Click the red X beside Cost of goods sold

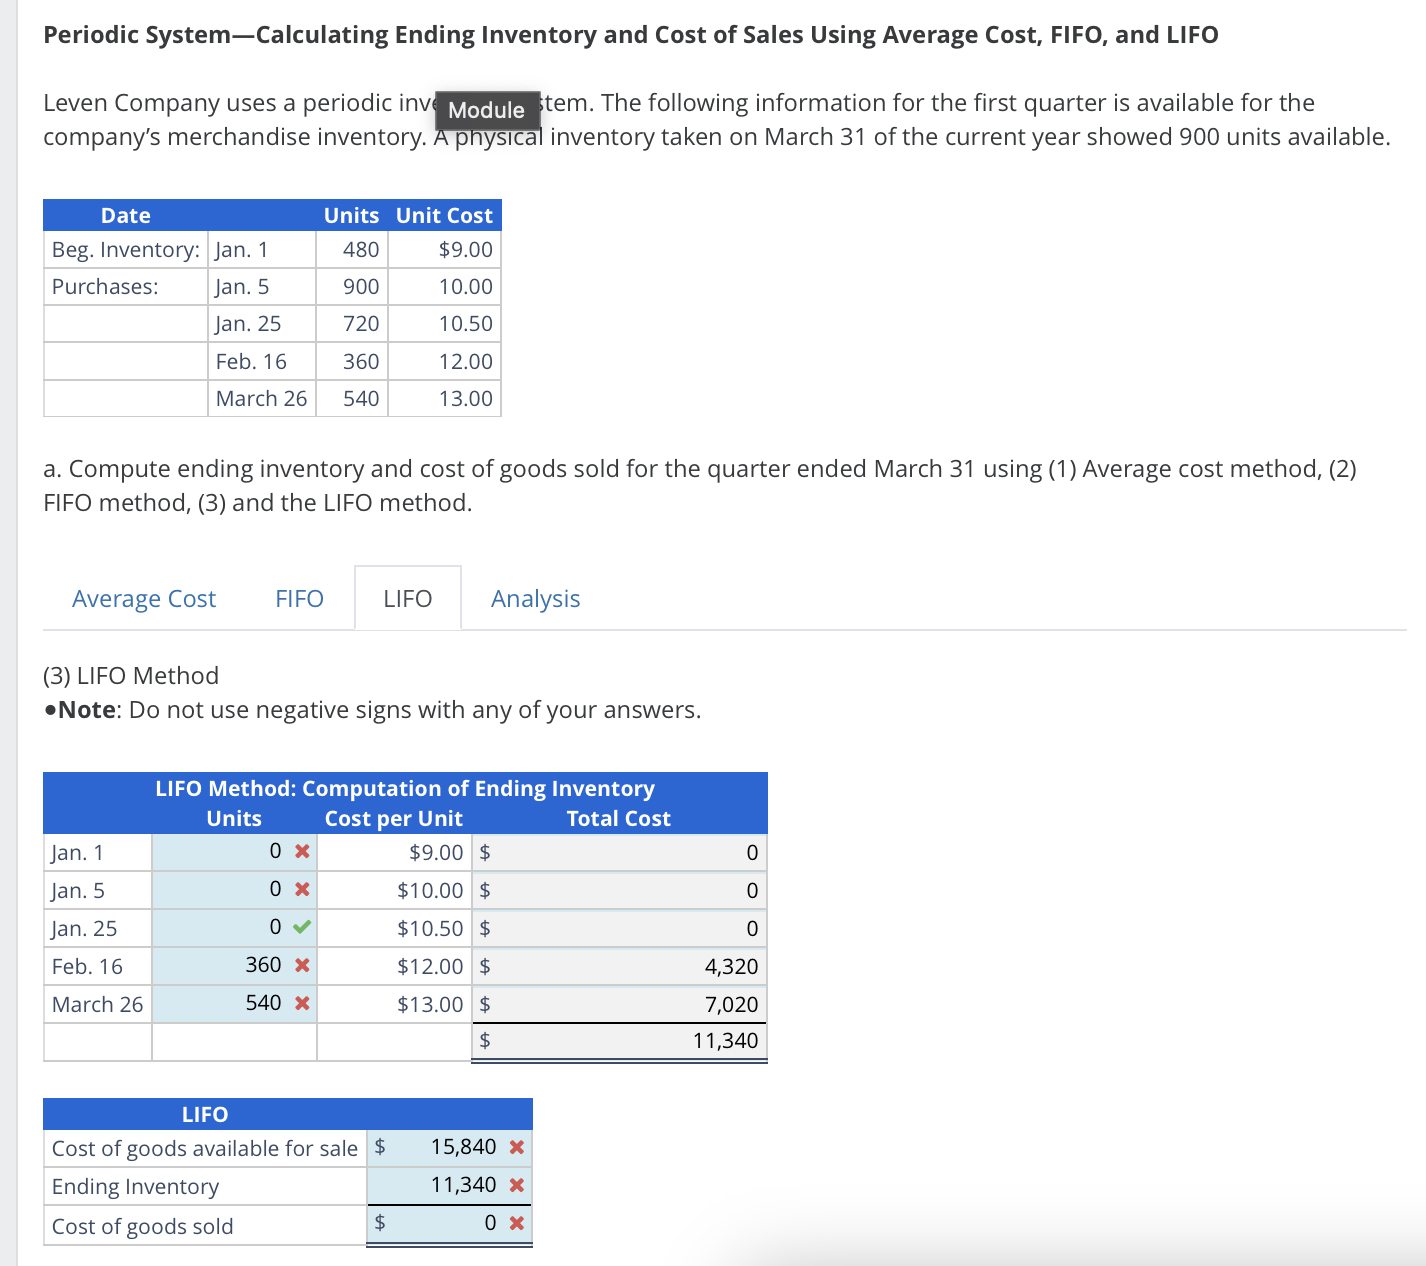pyautogui.click(x=516, y=1223)
